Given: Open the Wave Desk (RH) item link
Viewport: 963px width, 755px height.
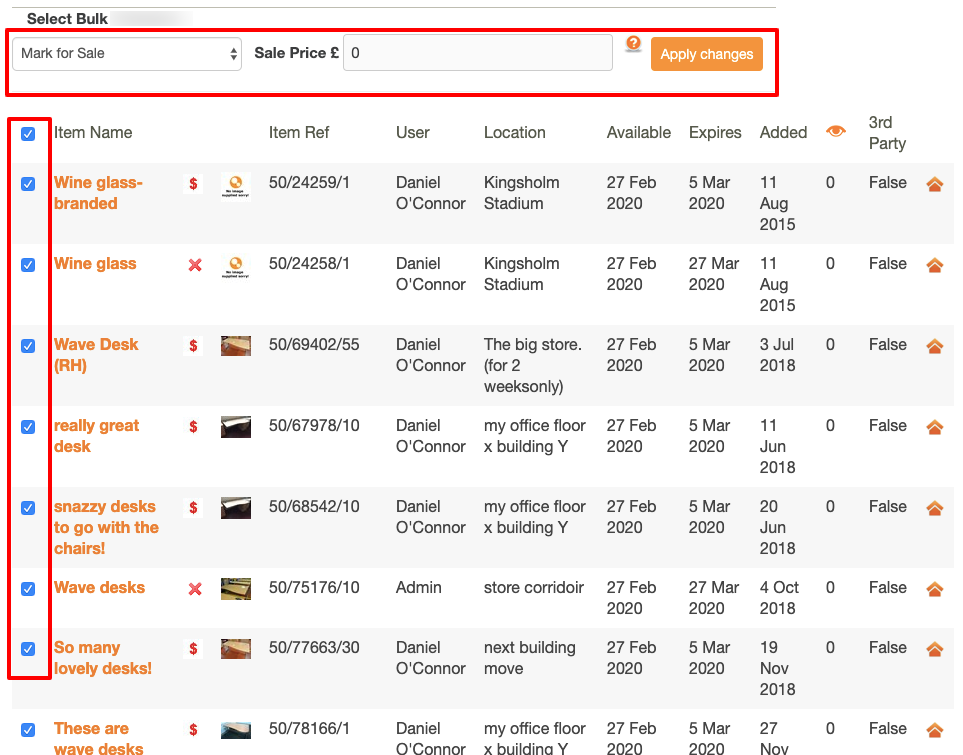Looking at the screenshot, I should coord(95,355).
